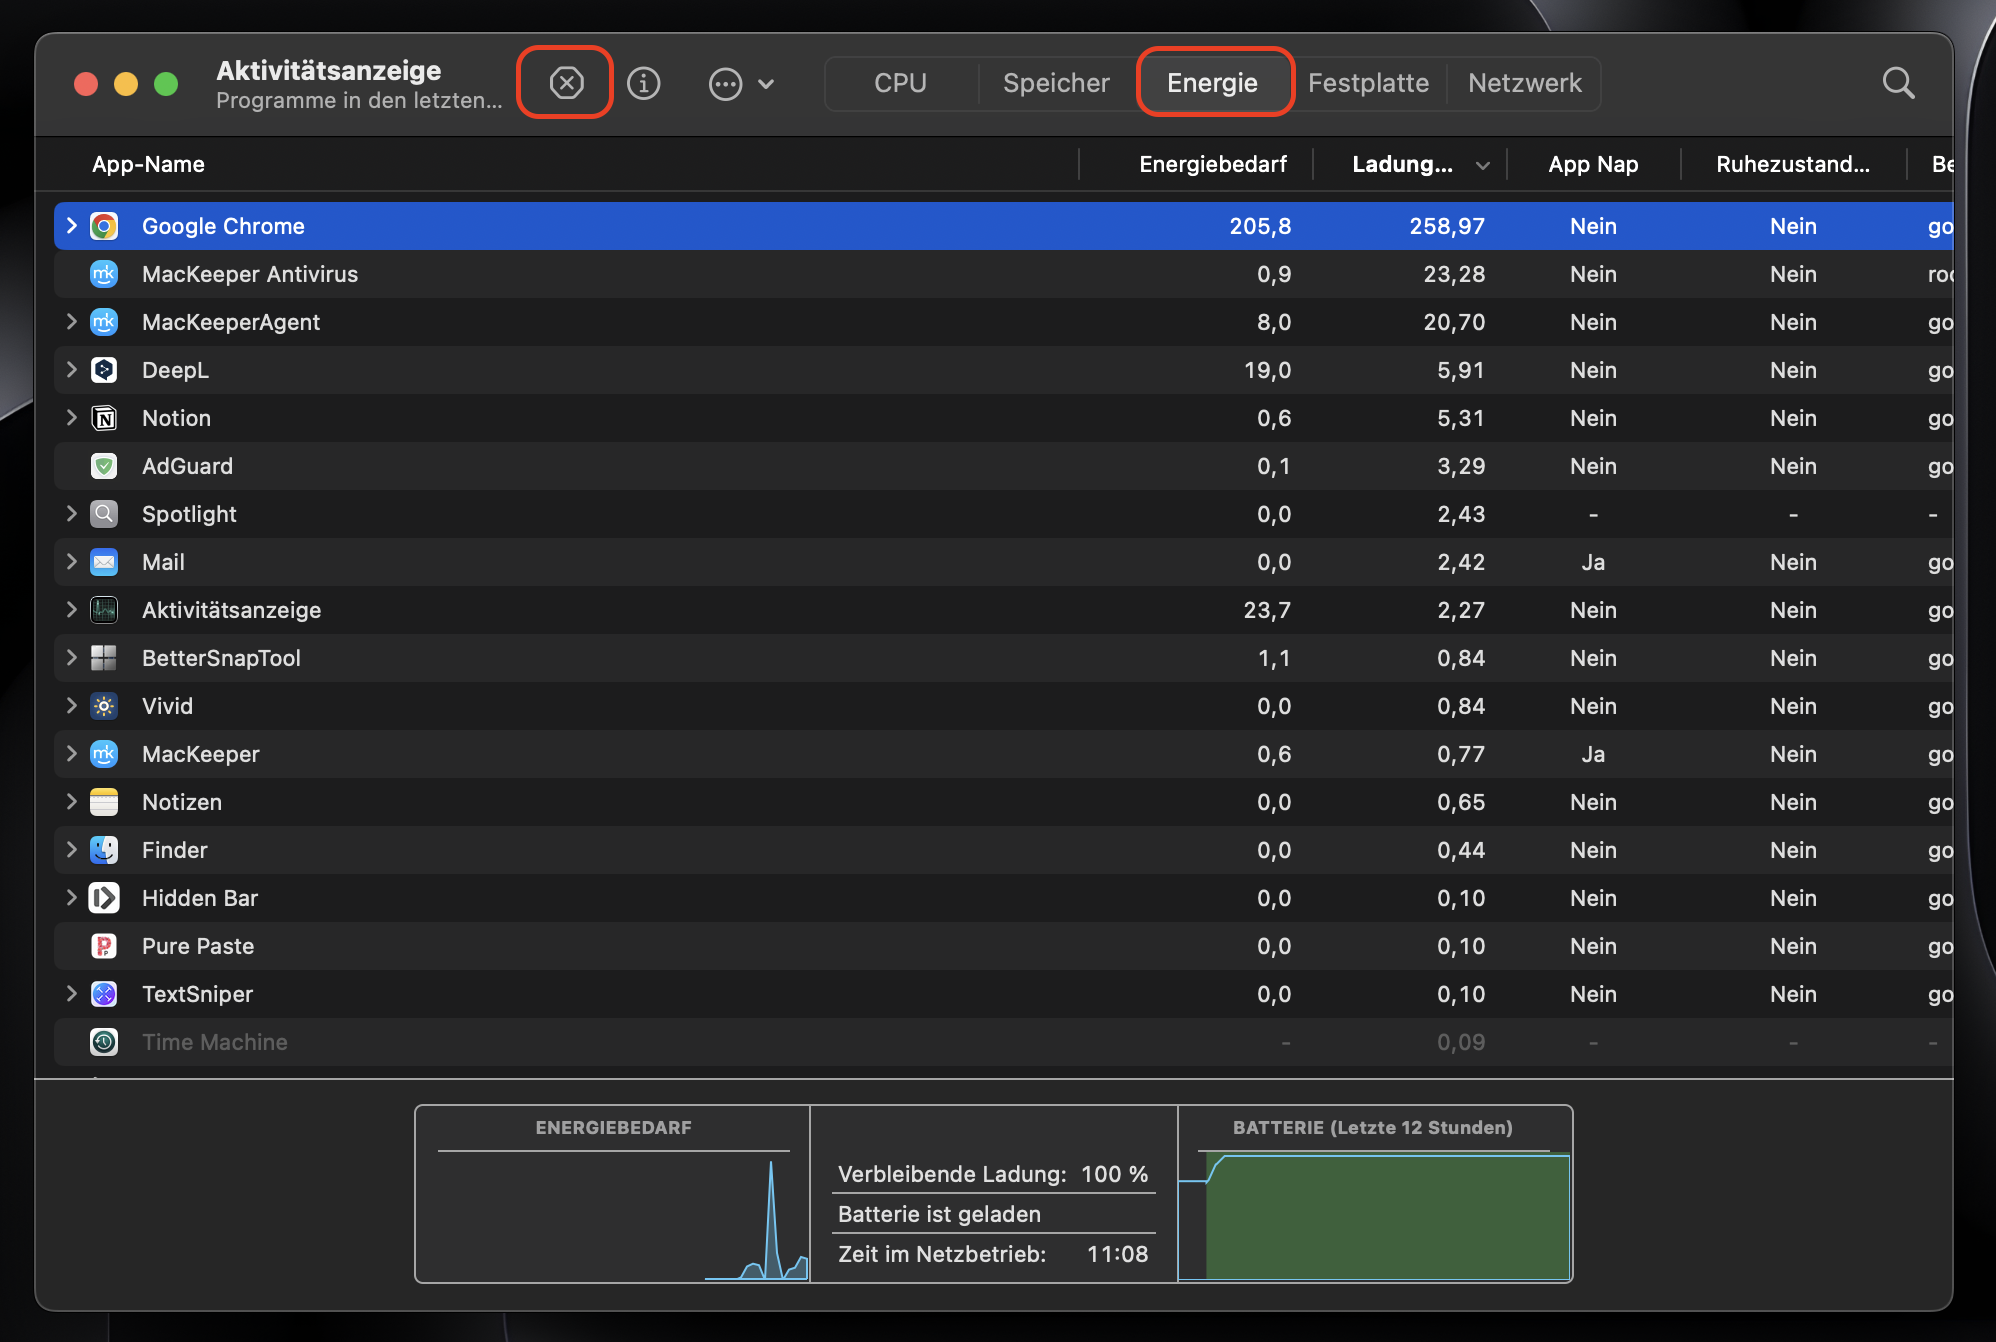Click the Notion app icon in list
Viewport: 1996px width, 1342px height.
(104, 418)
